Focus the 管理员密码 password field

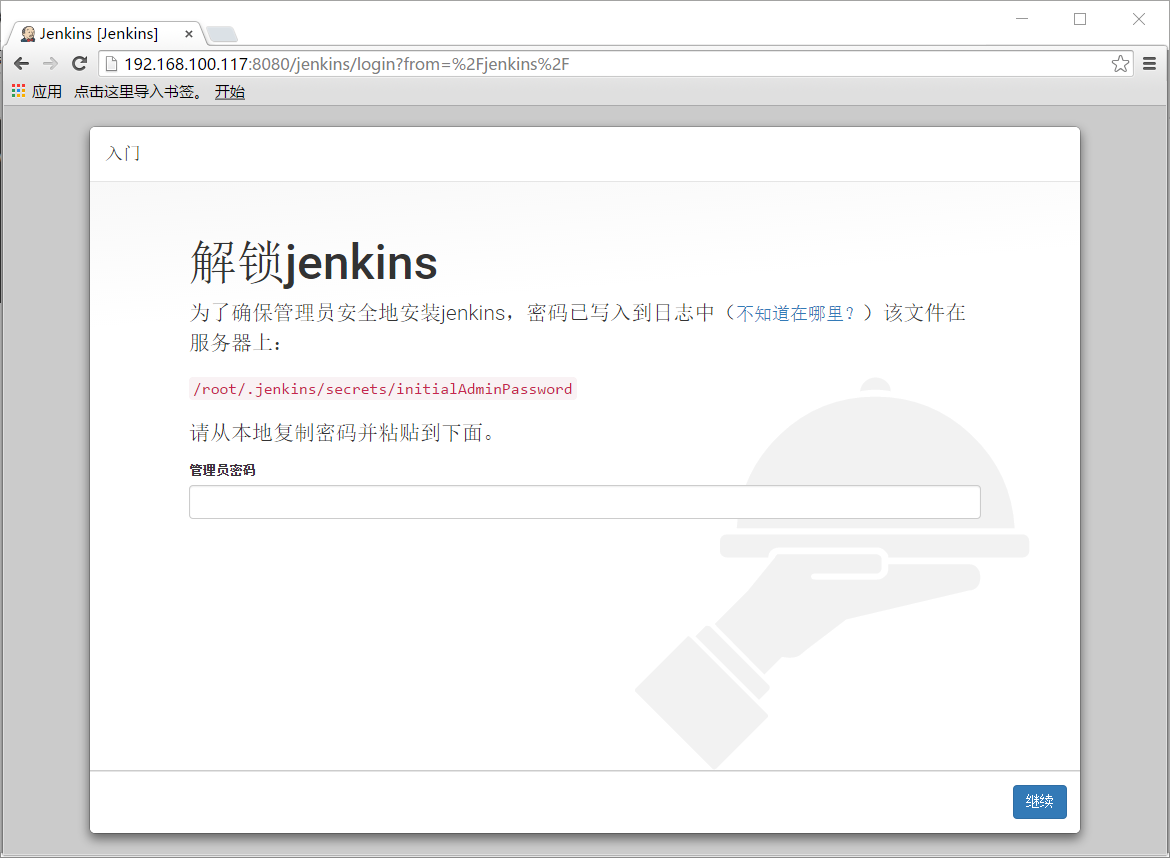pos(584,502)
